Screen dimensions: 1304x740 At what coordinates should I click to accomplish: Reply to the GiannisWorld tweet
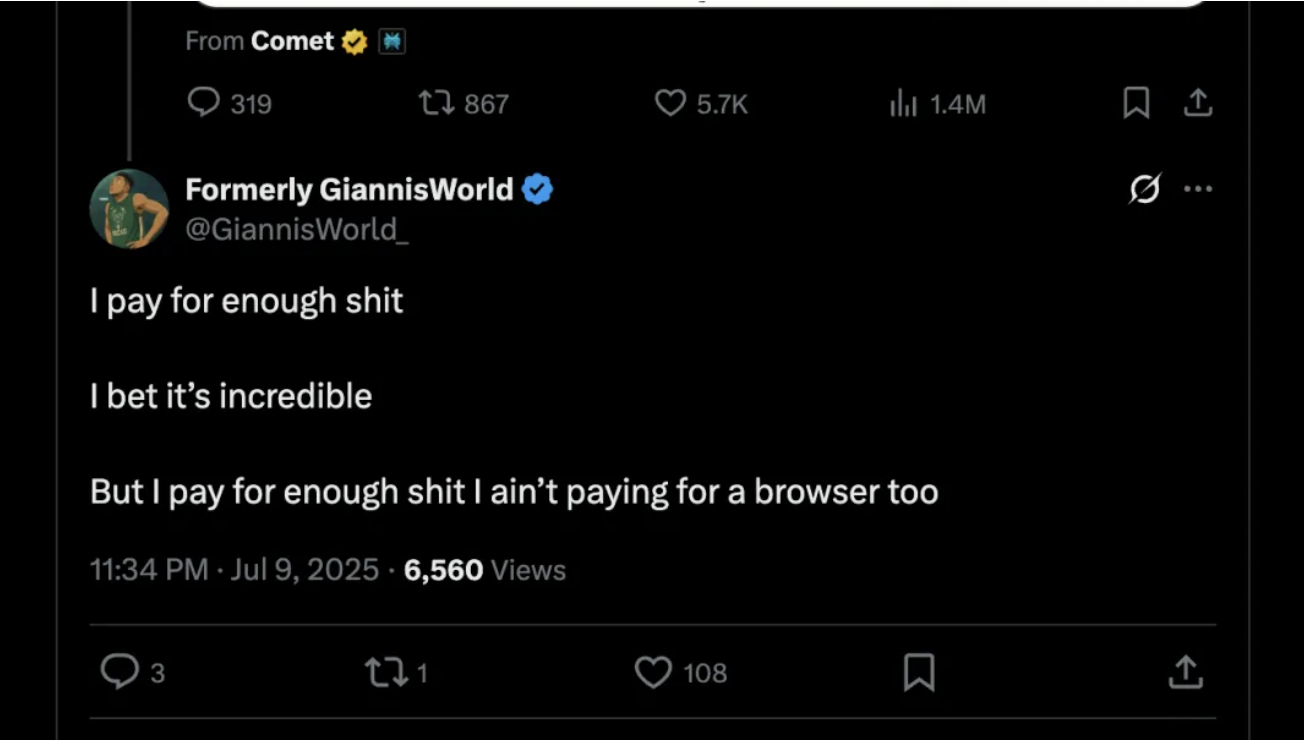[x=132, y=672]
